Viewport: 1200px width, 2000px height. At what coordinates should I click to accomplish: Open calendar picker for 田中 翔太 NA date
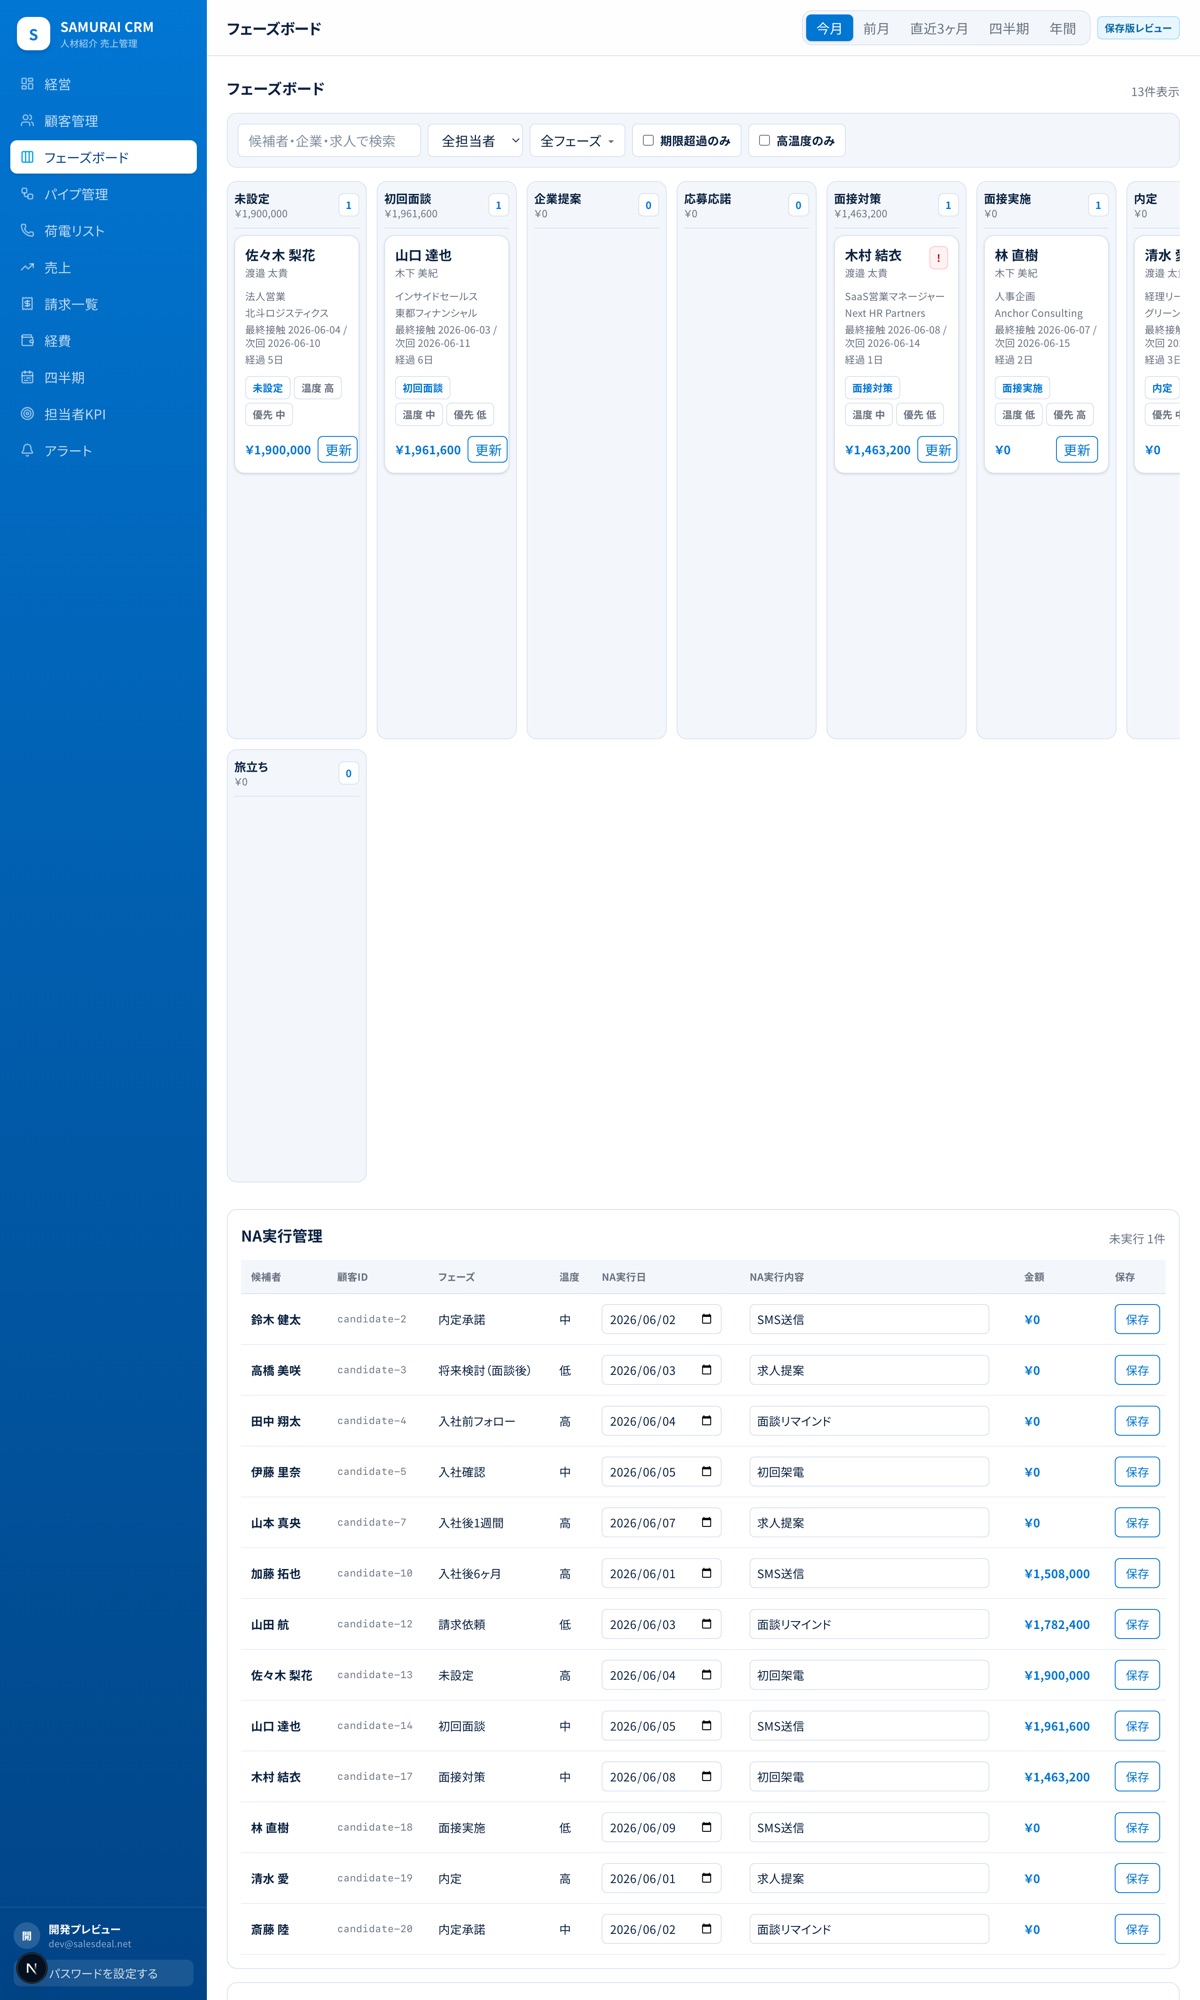tap(706, 1421)
